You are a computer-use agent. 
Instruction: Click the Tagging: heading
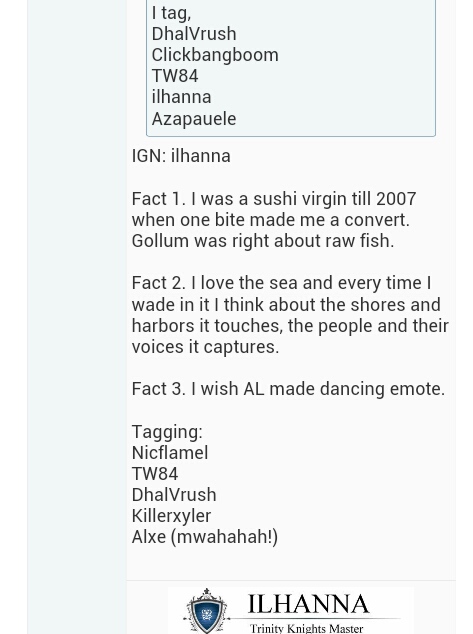[167, 432]
